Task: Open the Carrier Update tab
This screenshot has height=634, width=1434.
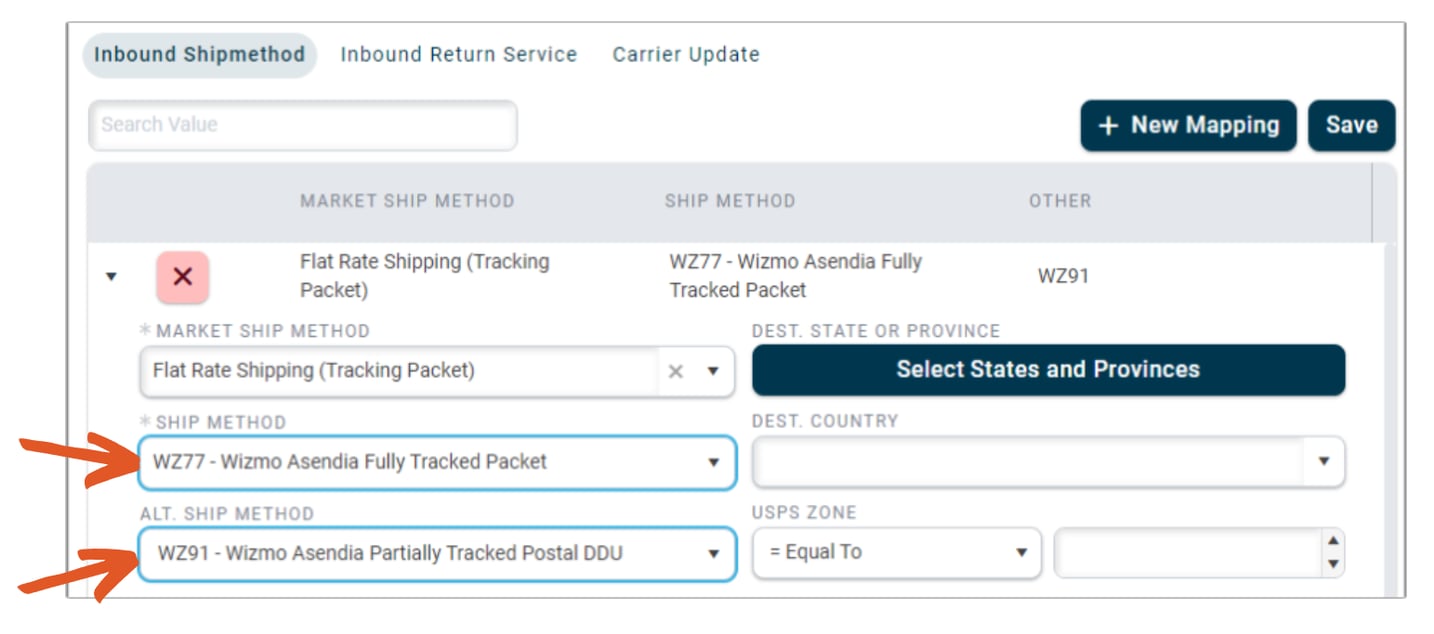Action: click(686, 55)
